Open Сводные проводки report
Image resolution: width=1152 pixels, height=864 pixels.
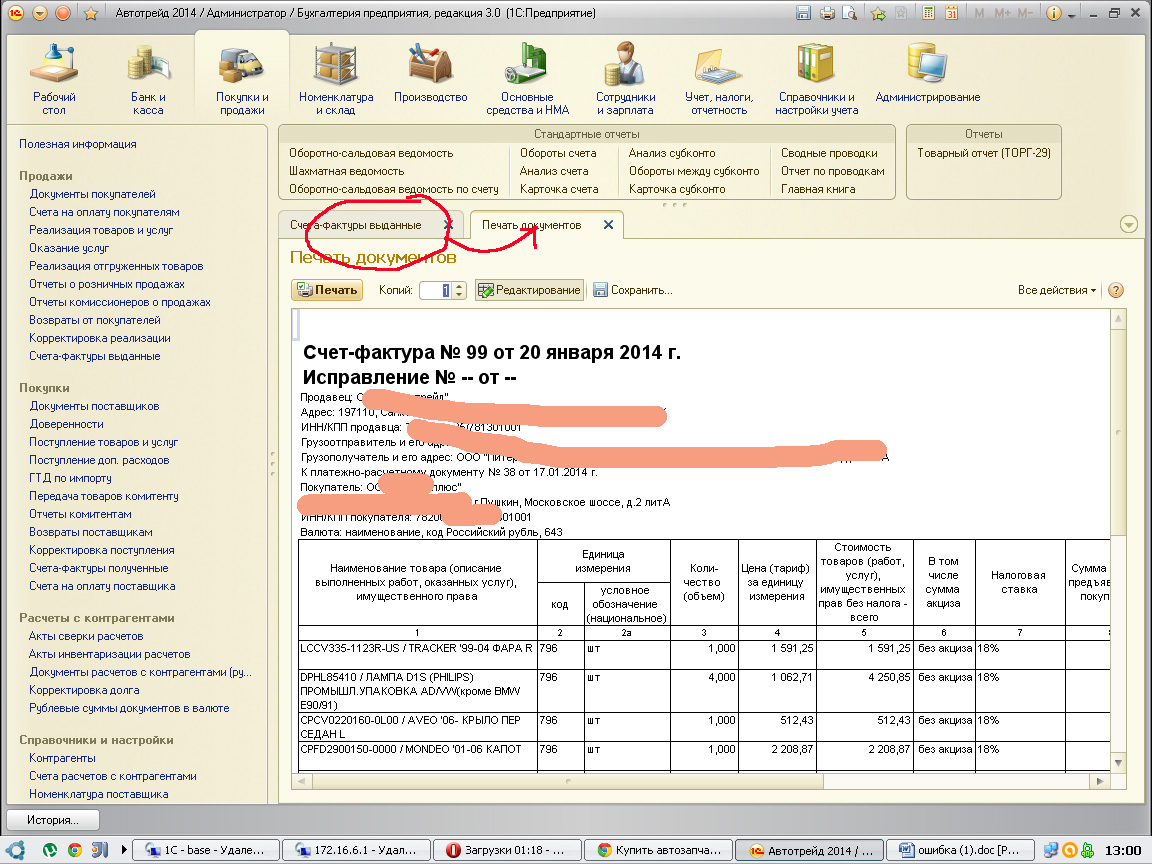[x=829, y=153]
